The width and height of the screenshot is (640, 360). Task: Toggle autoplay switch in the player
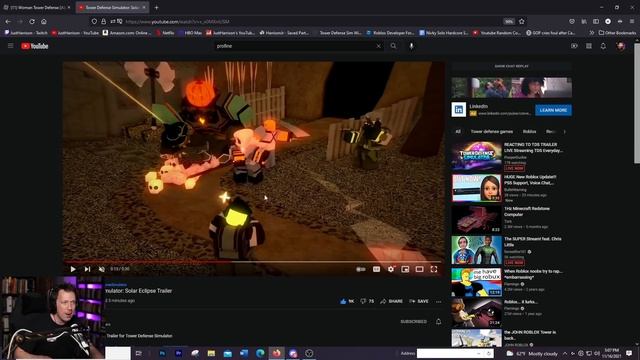361,269
